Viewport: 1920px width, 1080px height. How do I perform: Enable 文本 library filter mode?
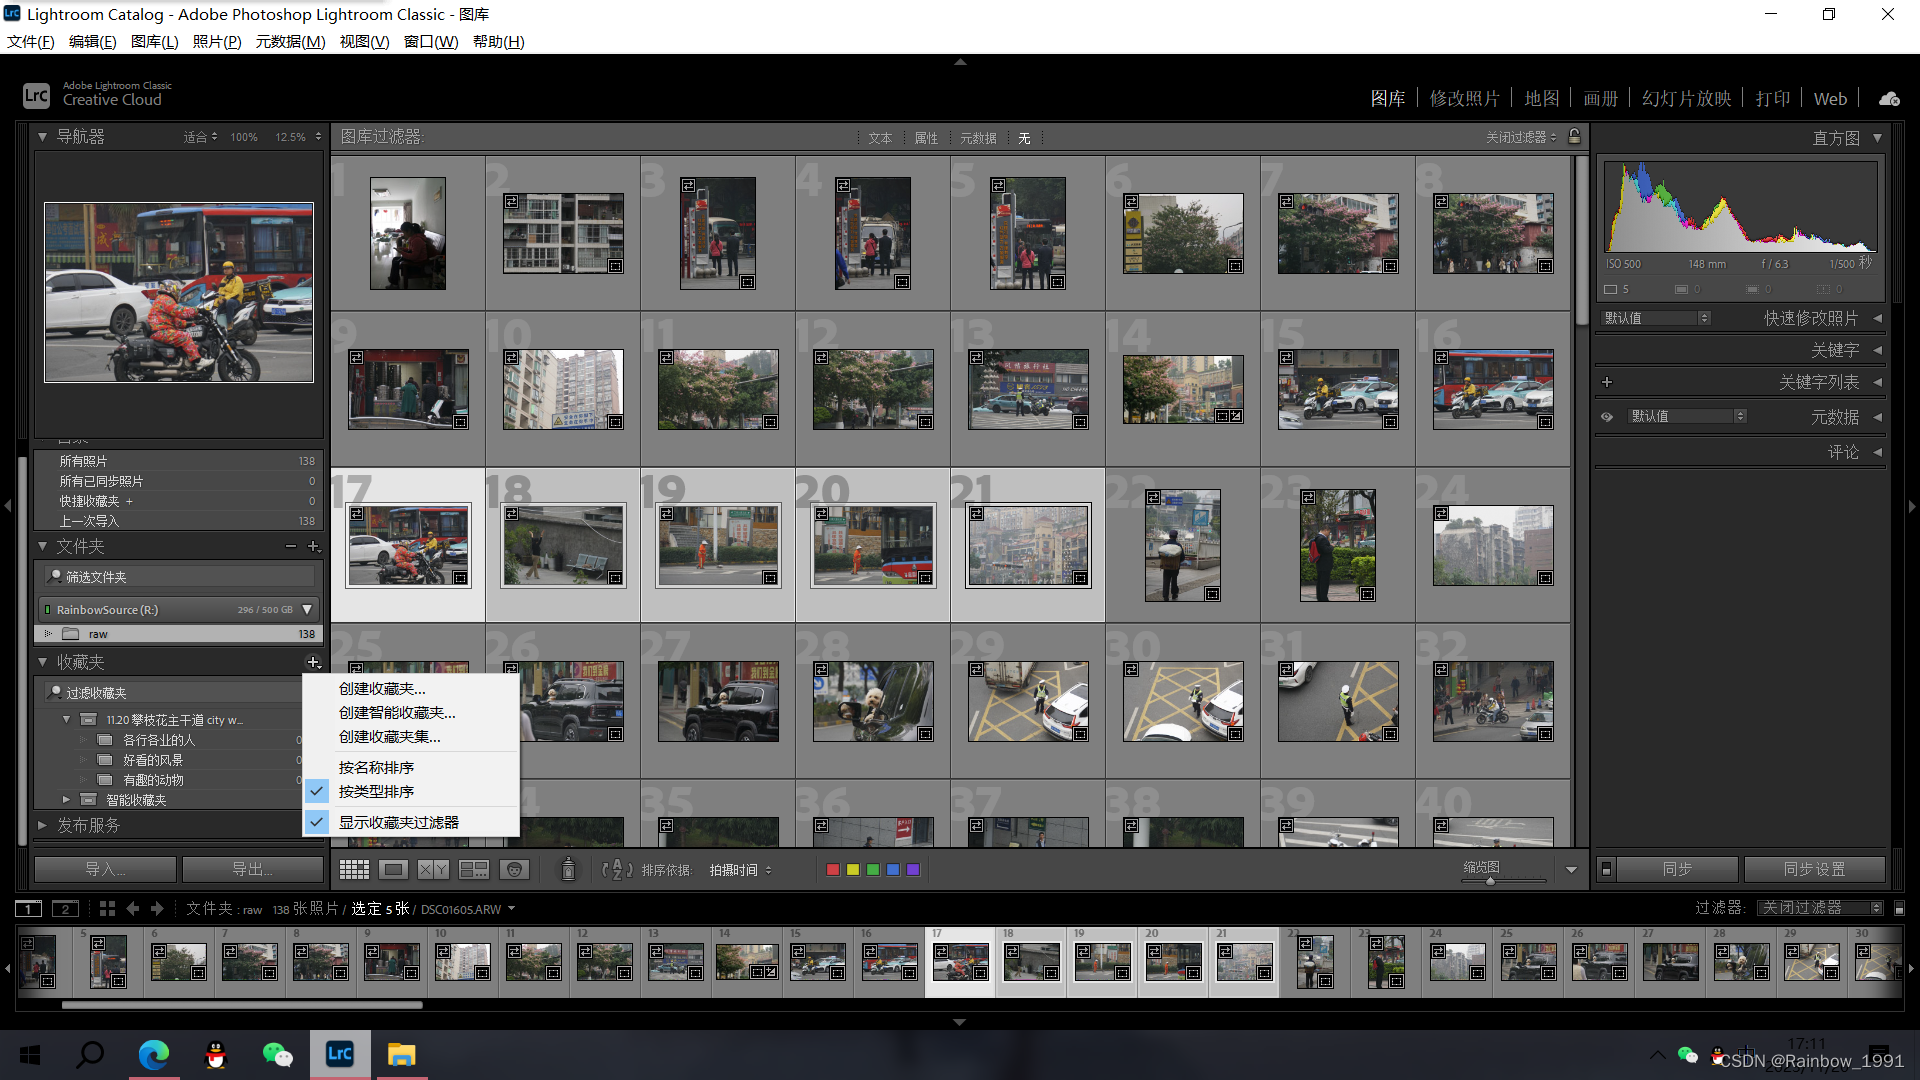880,138
